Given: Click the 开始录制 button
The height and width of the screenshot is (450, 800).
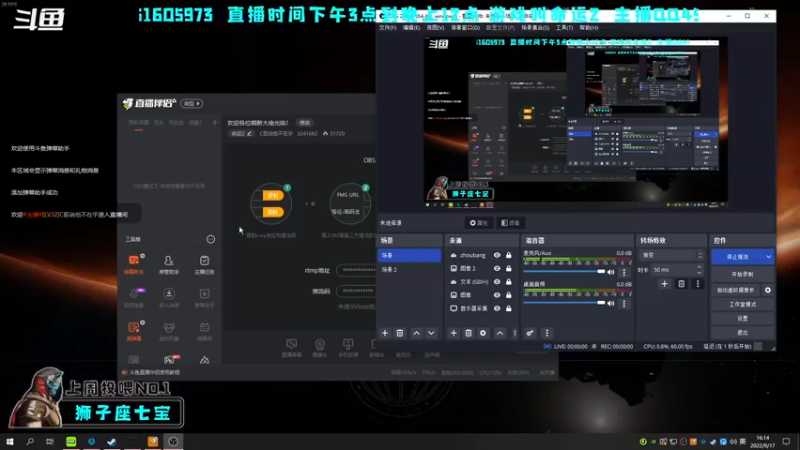Looking at the screenshot, I should (742, 274).
